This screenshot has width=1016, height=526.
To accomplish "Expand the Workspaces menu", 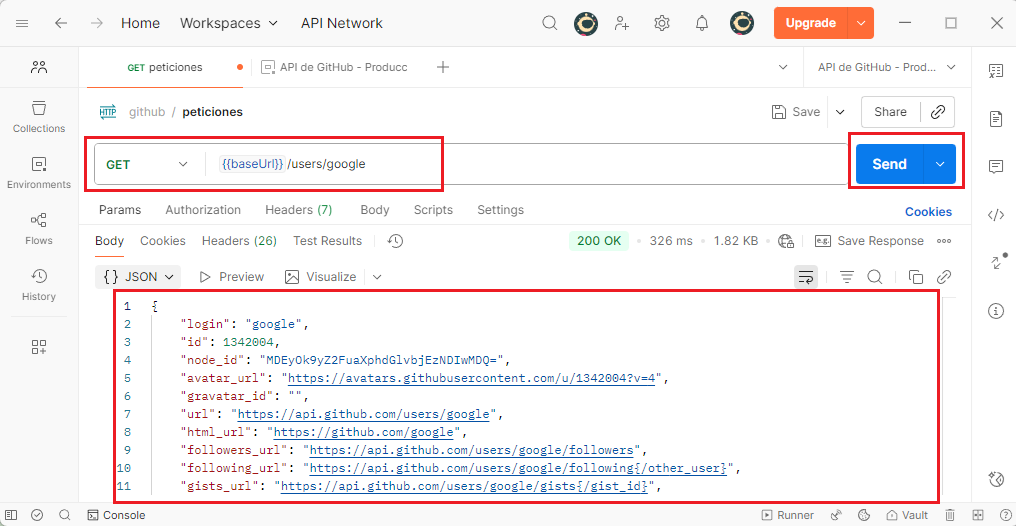I will tap(219, 23).
